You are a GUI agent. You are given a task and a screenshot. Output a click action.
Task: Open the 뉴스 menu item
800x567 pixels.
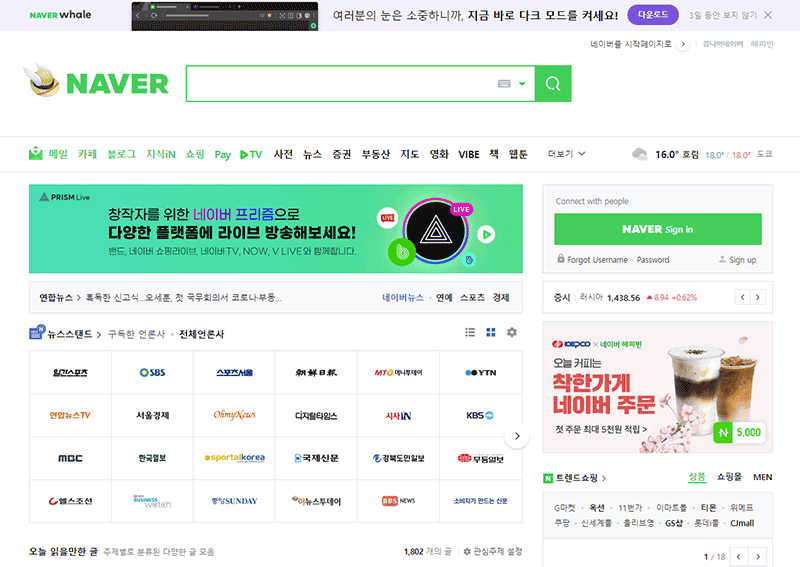pos(312,154)
